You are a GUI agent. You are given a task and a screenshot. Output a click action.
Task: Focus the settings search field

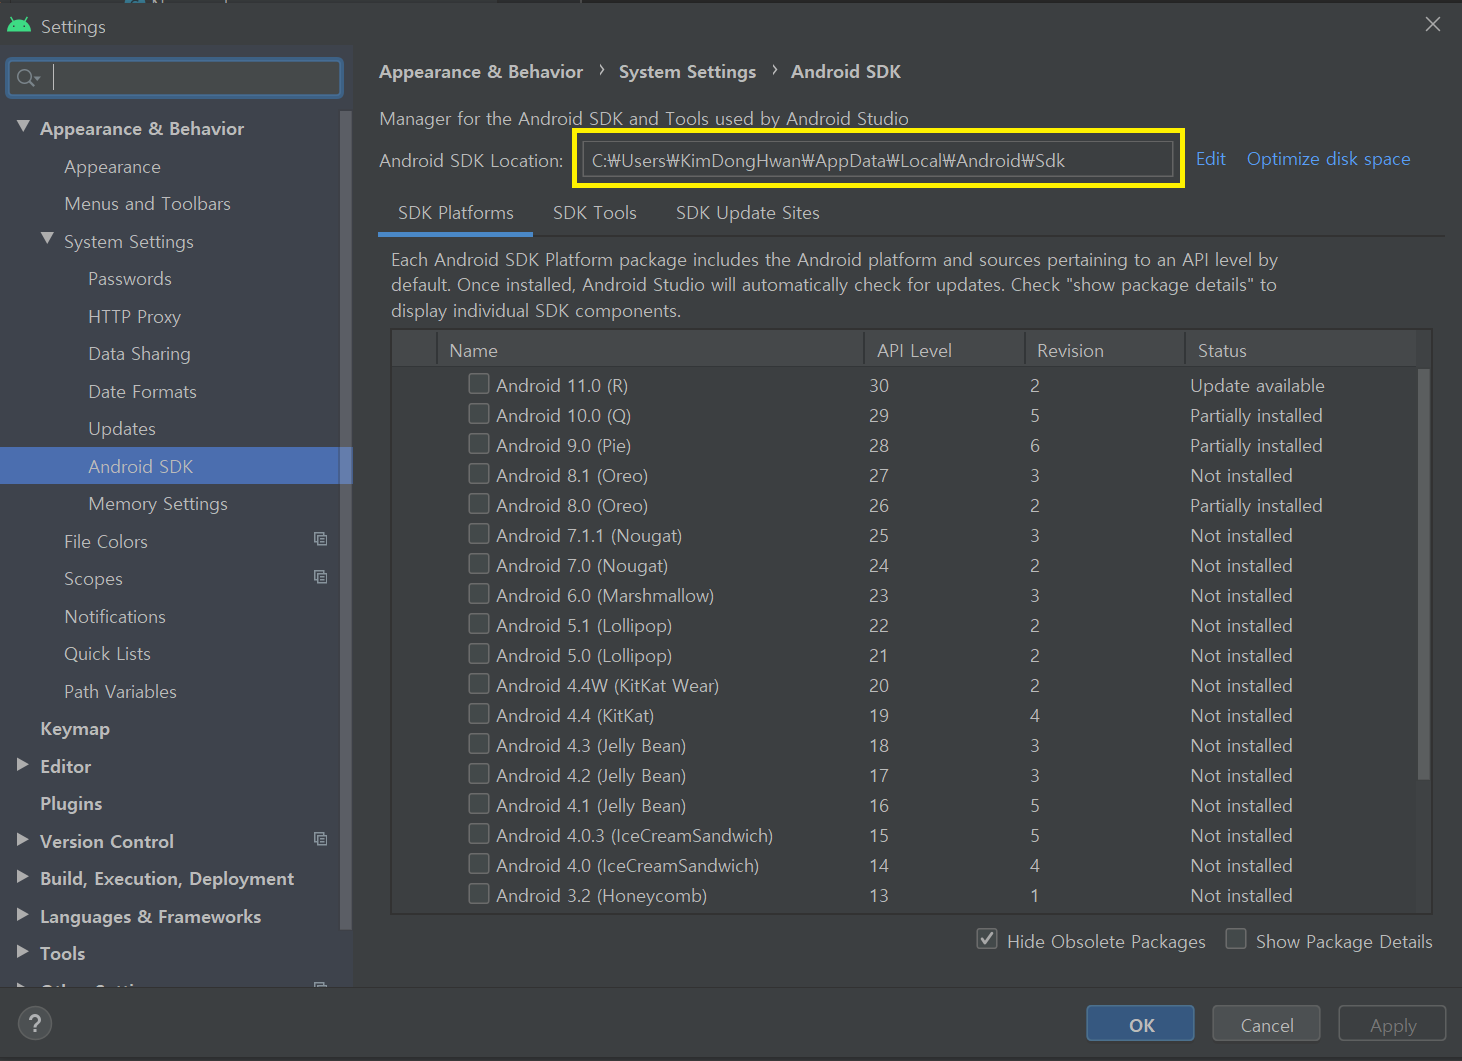(x=175, y=78)
